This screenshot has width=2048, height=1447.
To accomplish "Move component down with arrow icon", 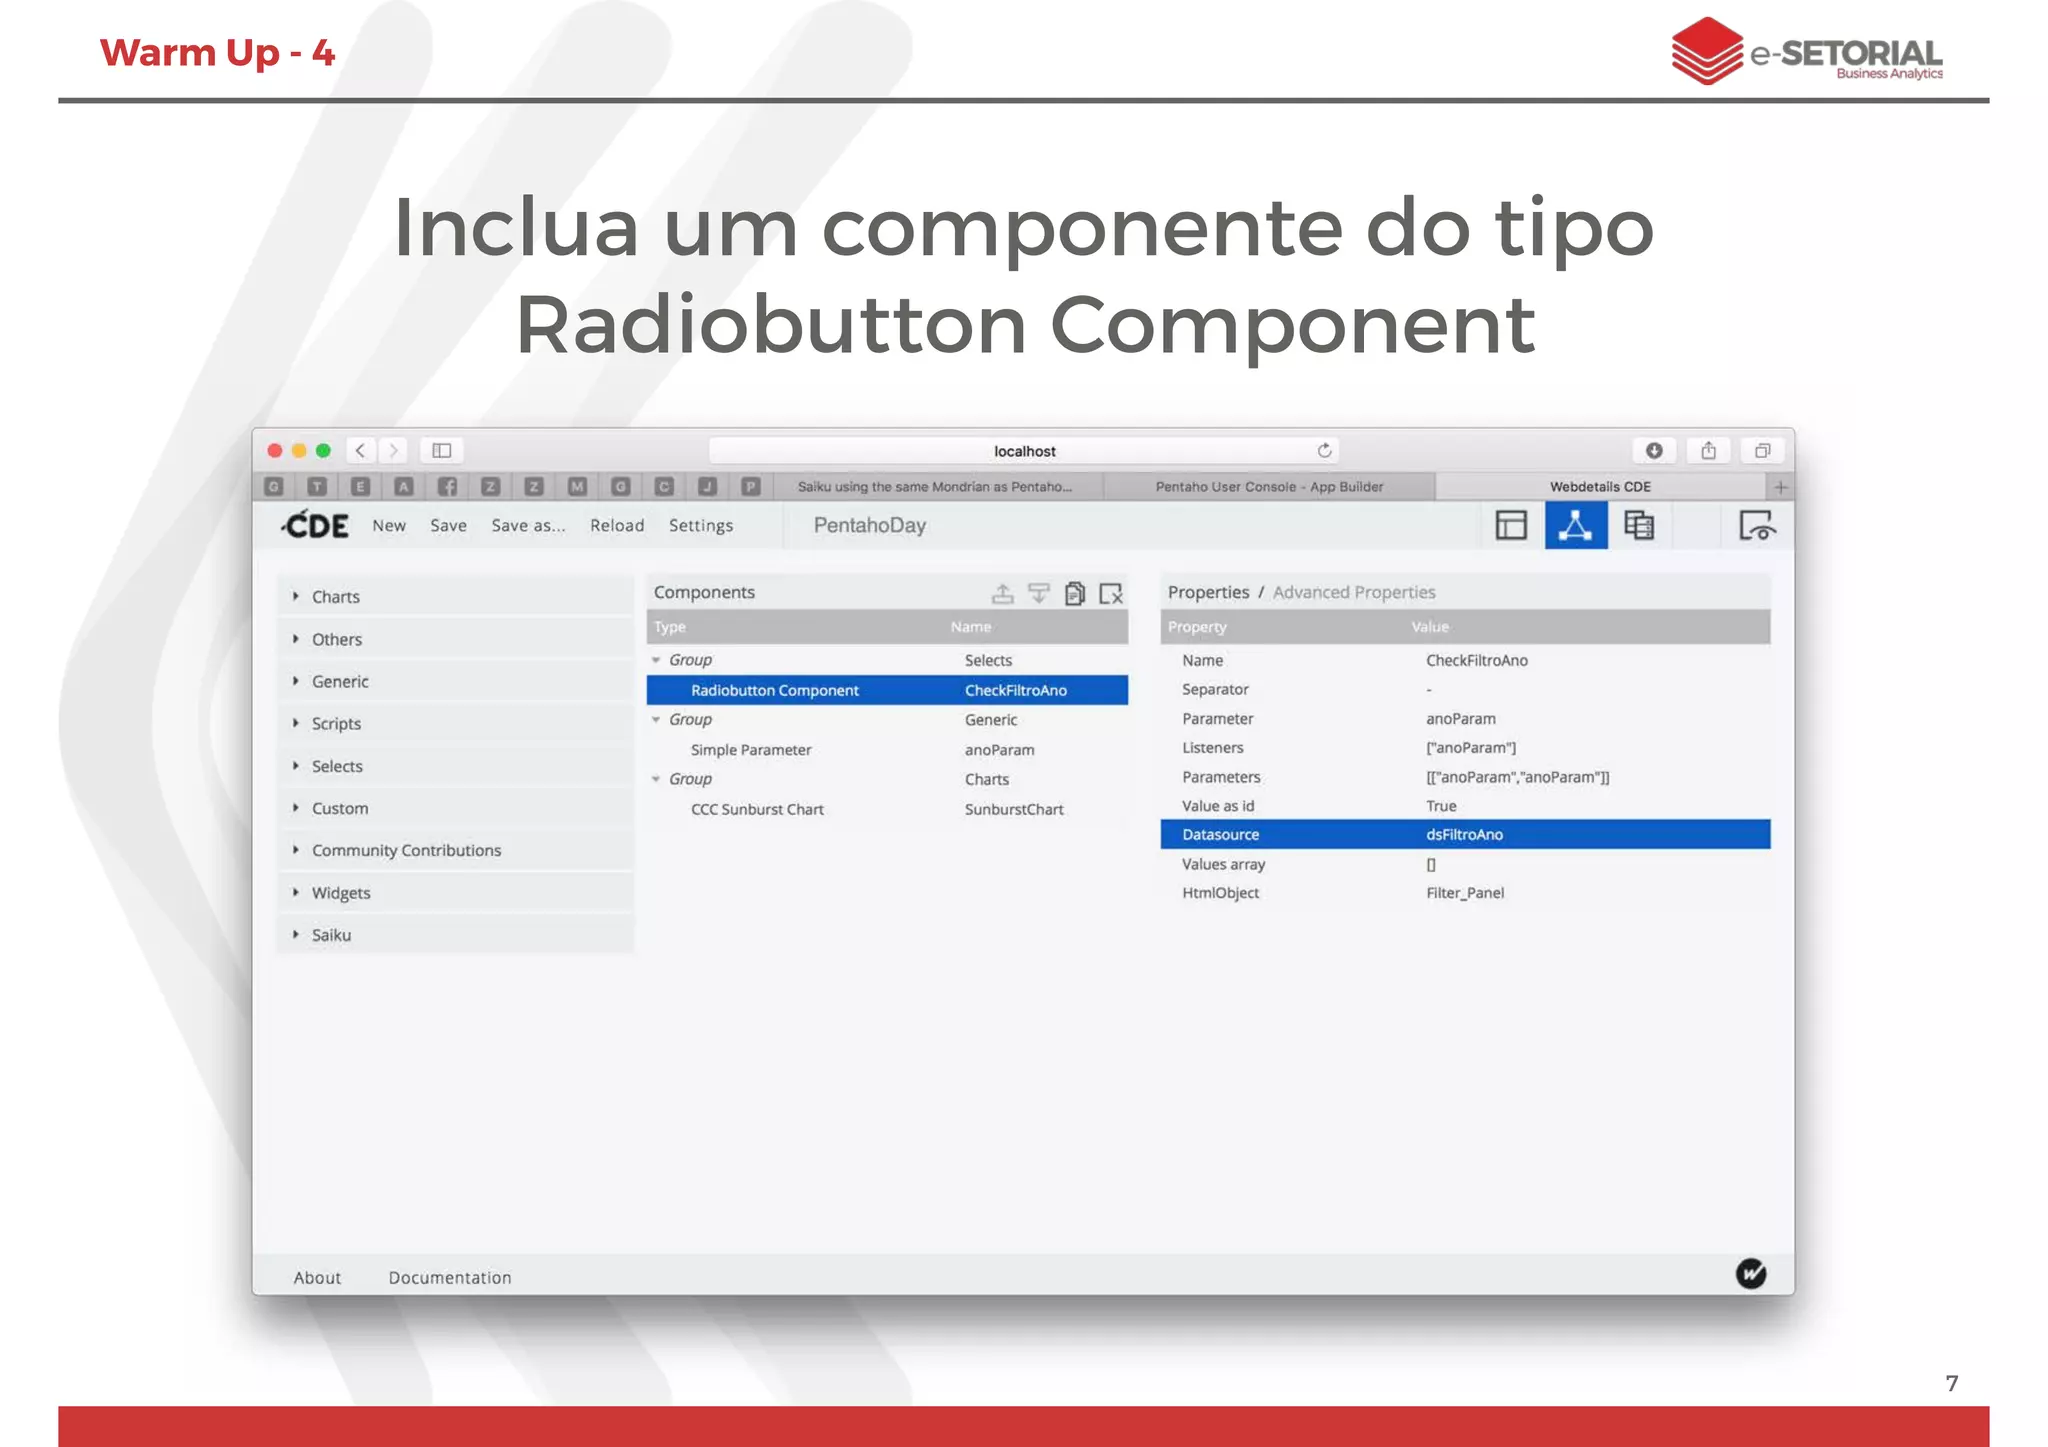I will 1039,593.
